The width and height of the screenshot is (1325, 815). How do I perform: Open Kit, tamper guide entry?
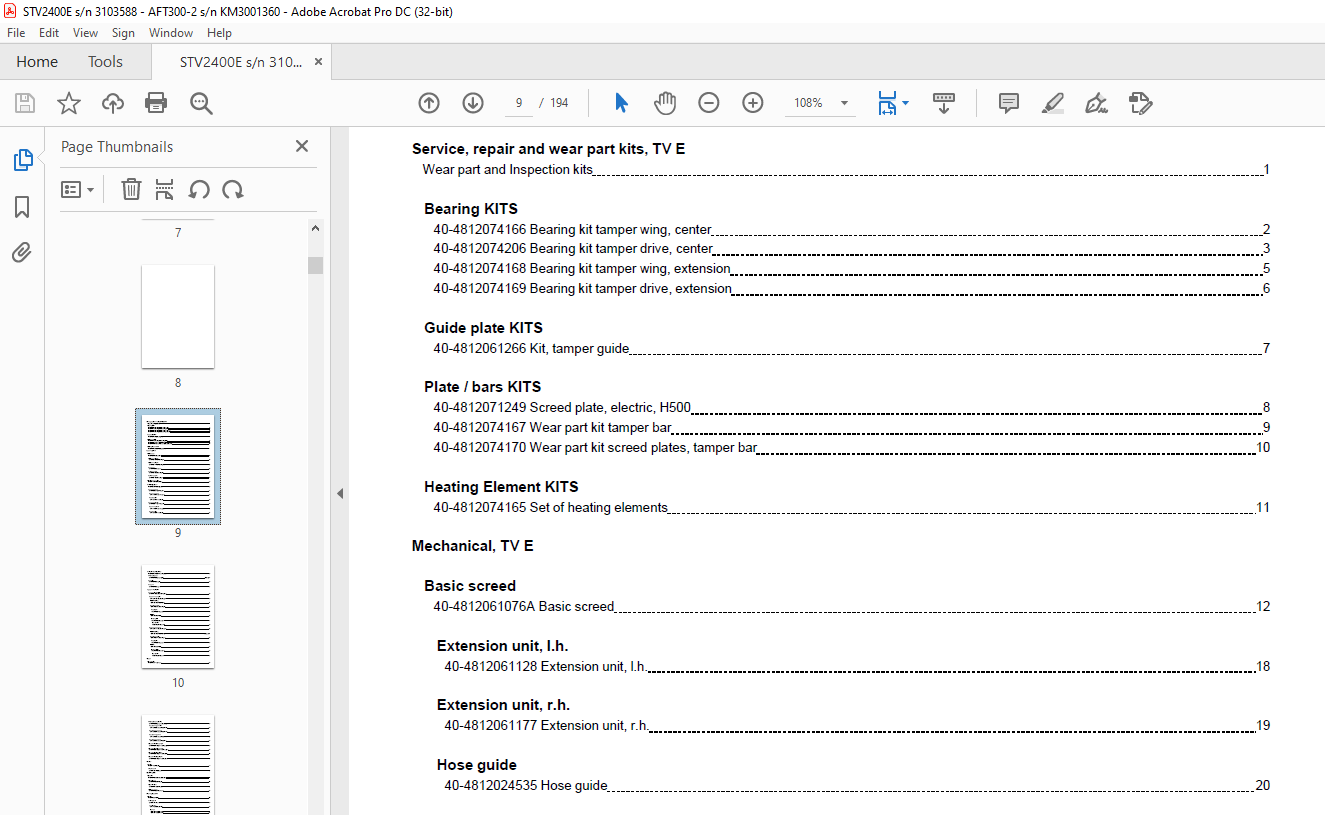pyautogui.click(x=851, y=348)
